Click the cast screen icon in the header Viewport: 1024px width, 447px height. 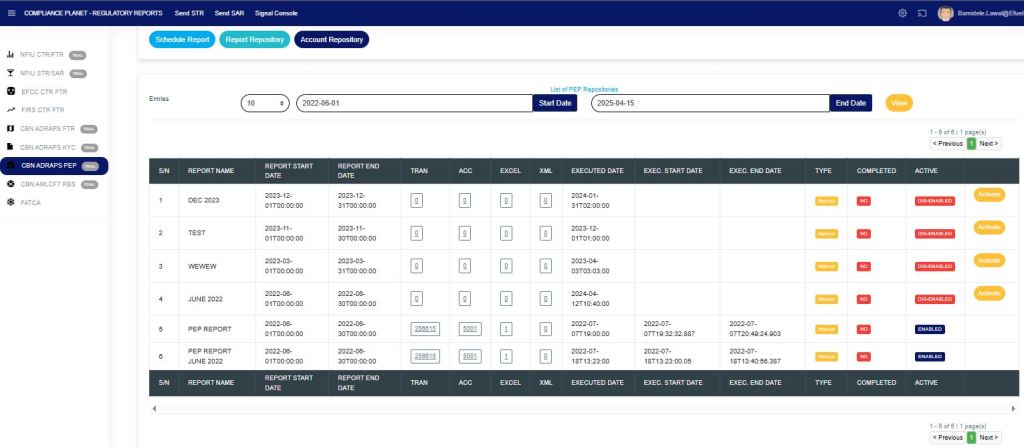[x=922, y=13]
